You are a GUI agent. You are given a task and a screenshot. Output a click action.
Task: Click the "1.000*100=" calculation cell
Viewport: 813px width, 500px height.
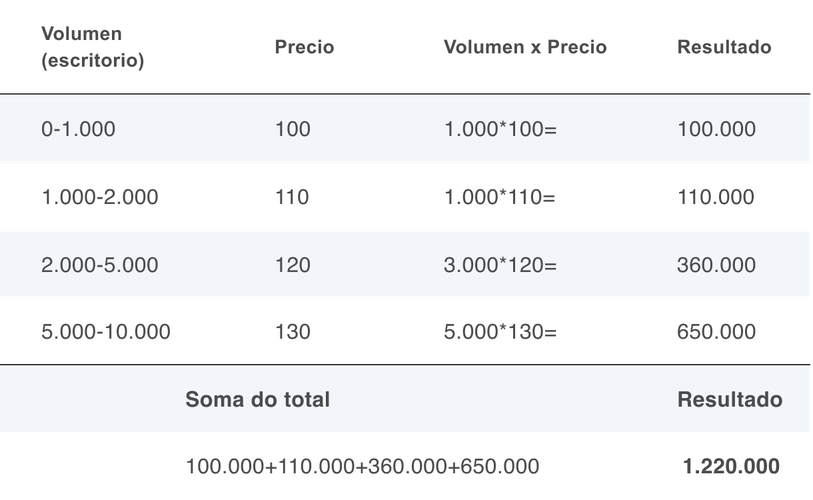(500, 129)
